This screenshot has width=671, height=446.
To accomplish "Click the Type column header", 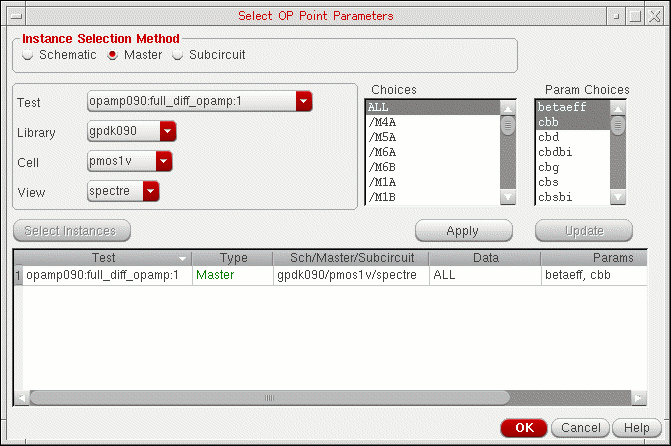I will (233, 258).
